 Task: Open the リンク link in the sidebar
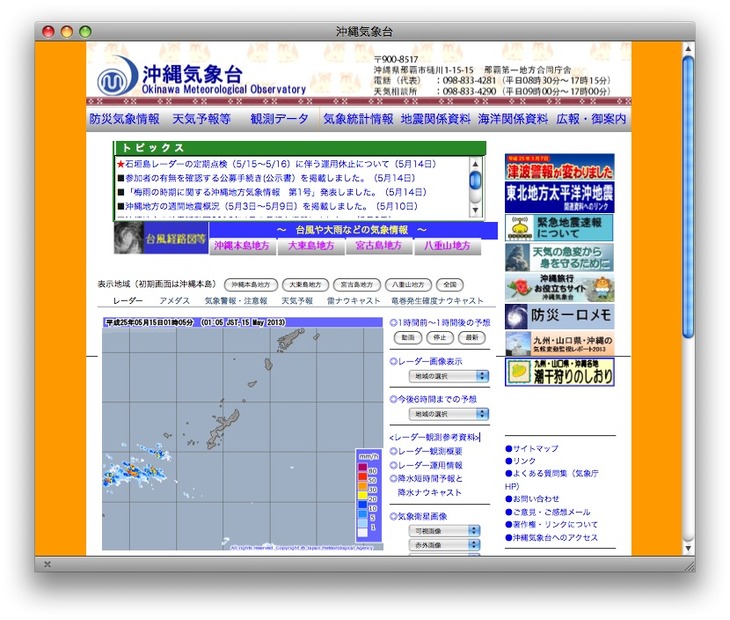click(x=520, y=461)
